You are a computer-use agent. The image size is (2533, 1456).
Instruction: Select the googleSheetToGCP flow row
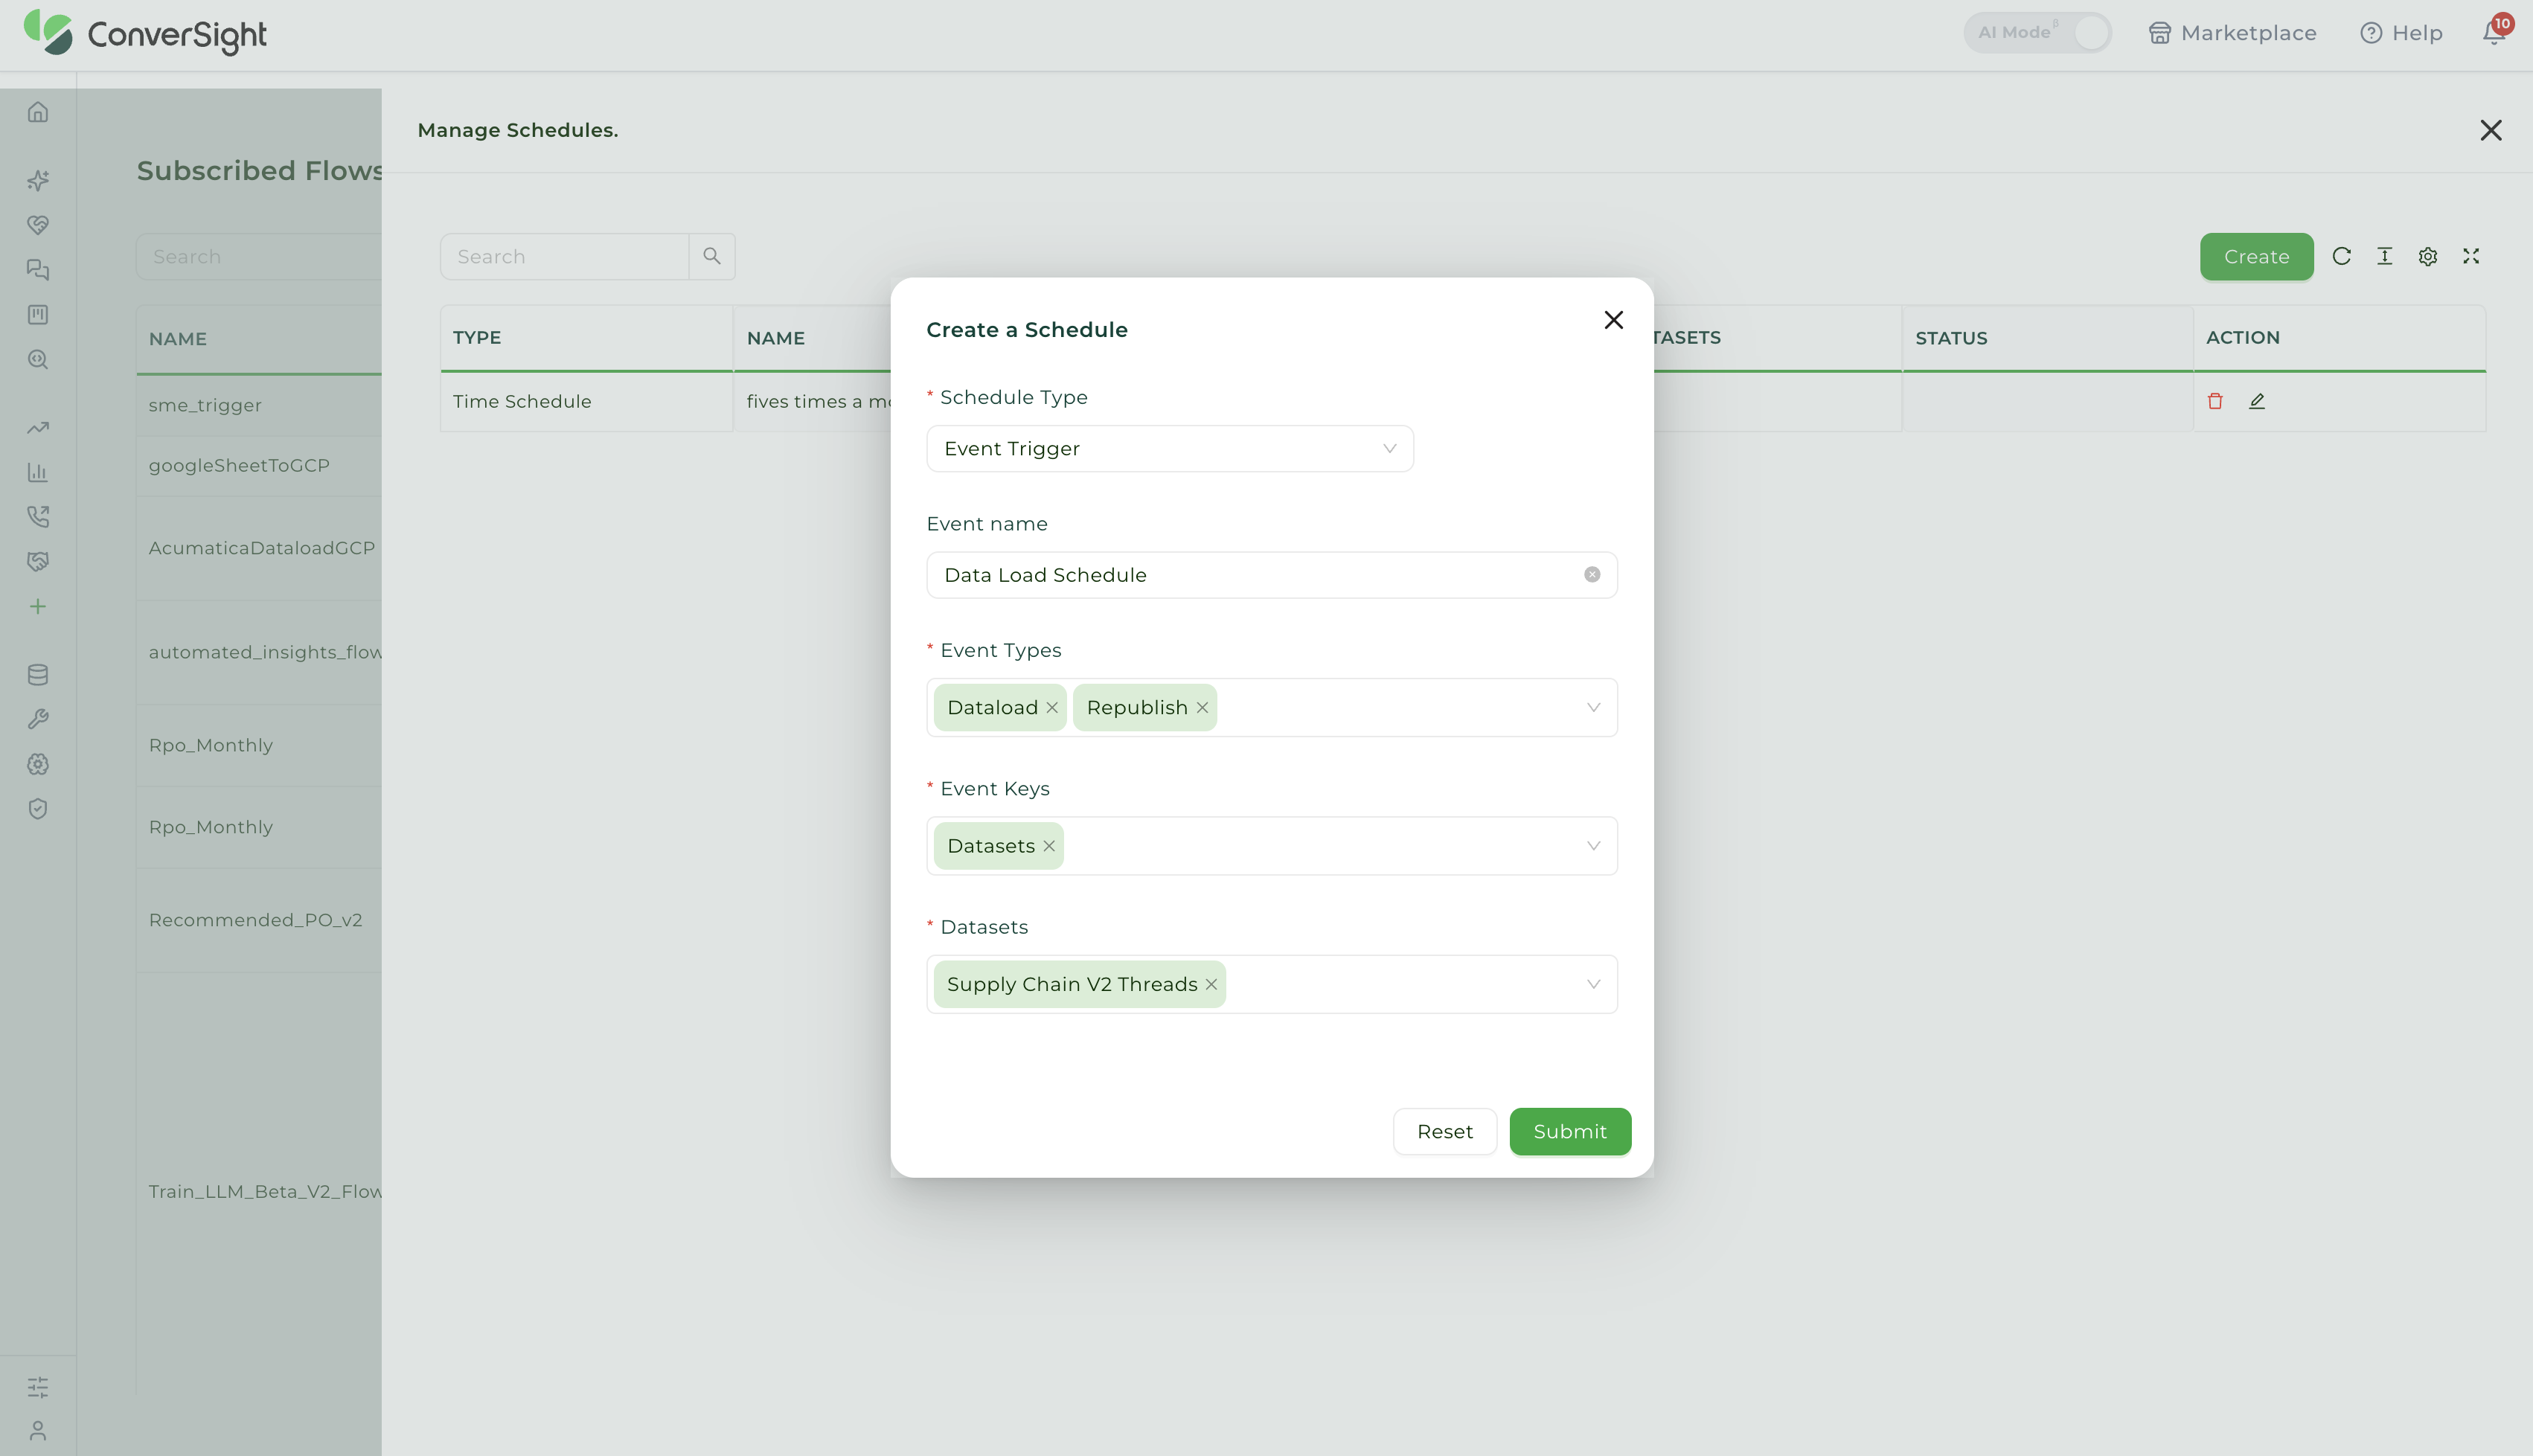coord(259,465)
